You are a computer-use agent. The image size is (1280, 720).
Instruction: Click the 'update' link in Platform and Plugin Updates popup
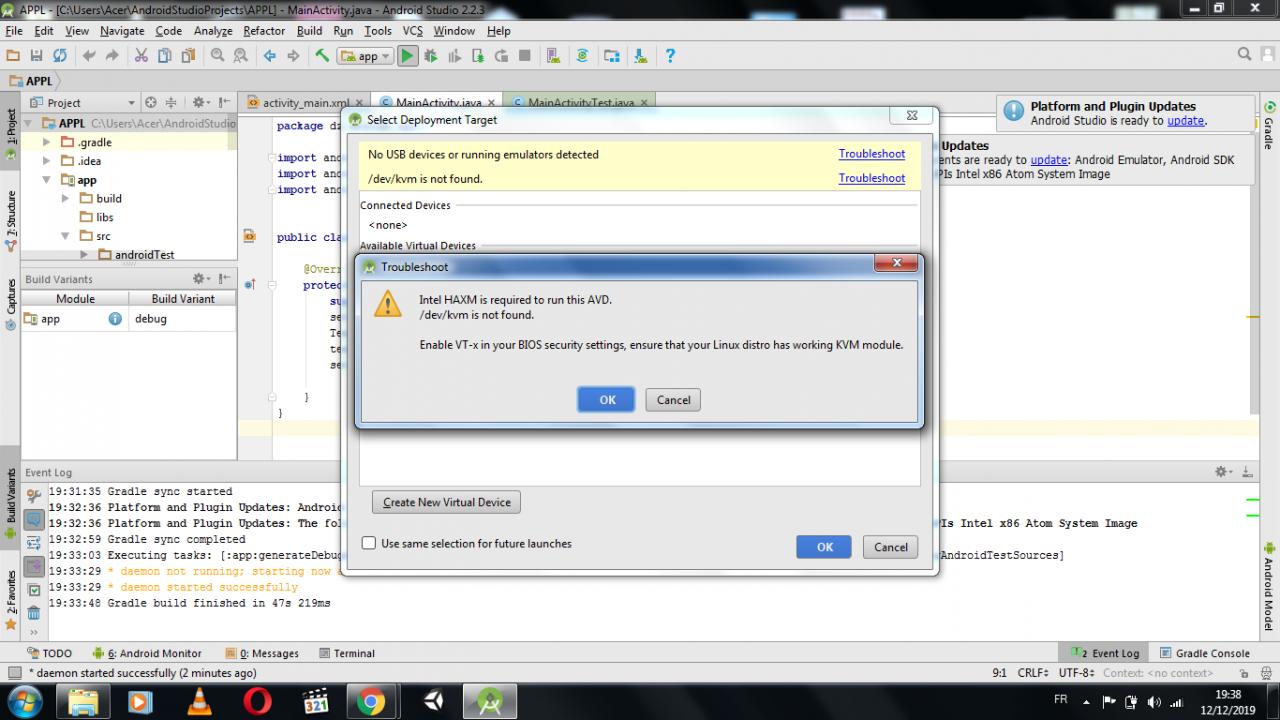(x=1186, y=121)
